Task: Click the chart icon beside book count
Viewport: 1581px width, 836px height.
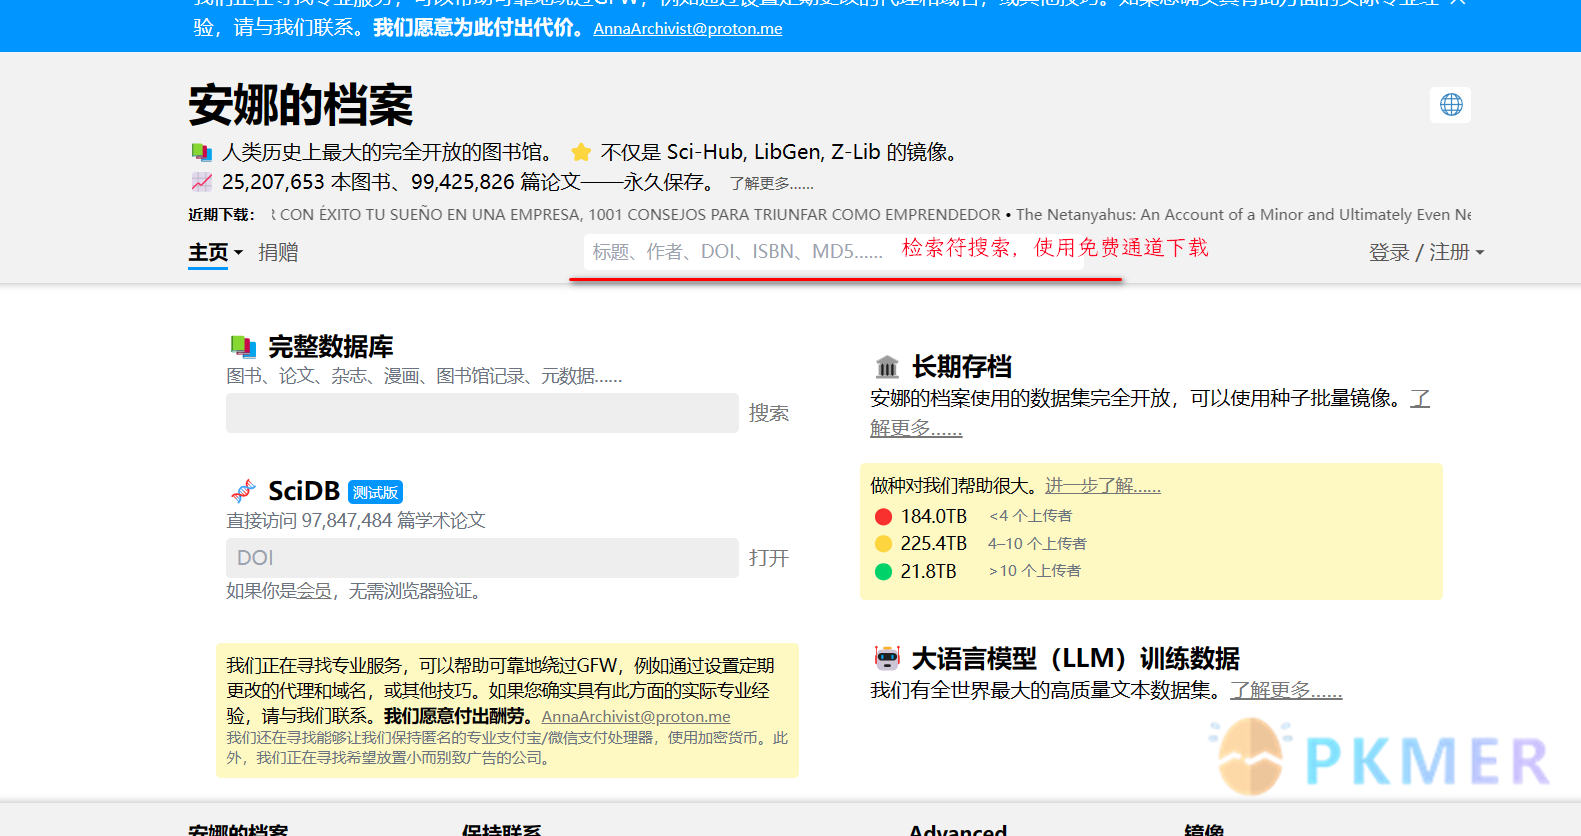Action: tap(202, 182)
